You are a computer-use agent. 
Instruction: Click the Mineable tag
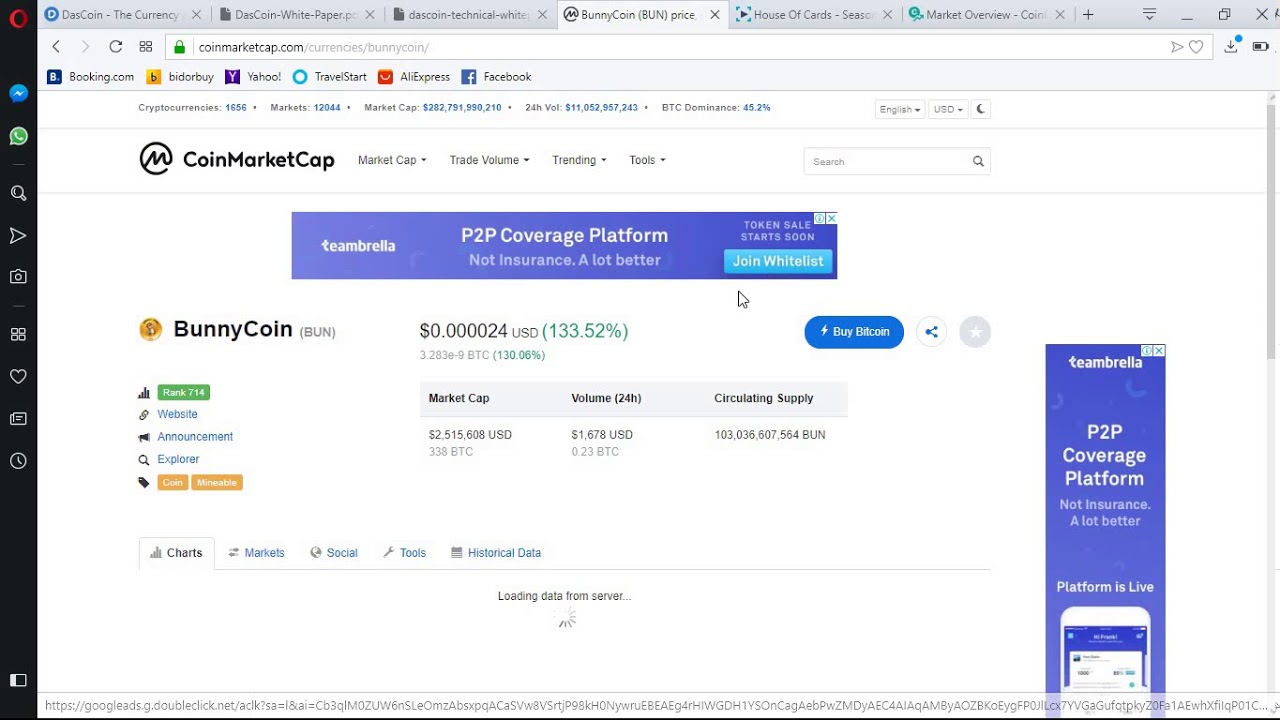coord(217,483)
